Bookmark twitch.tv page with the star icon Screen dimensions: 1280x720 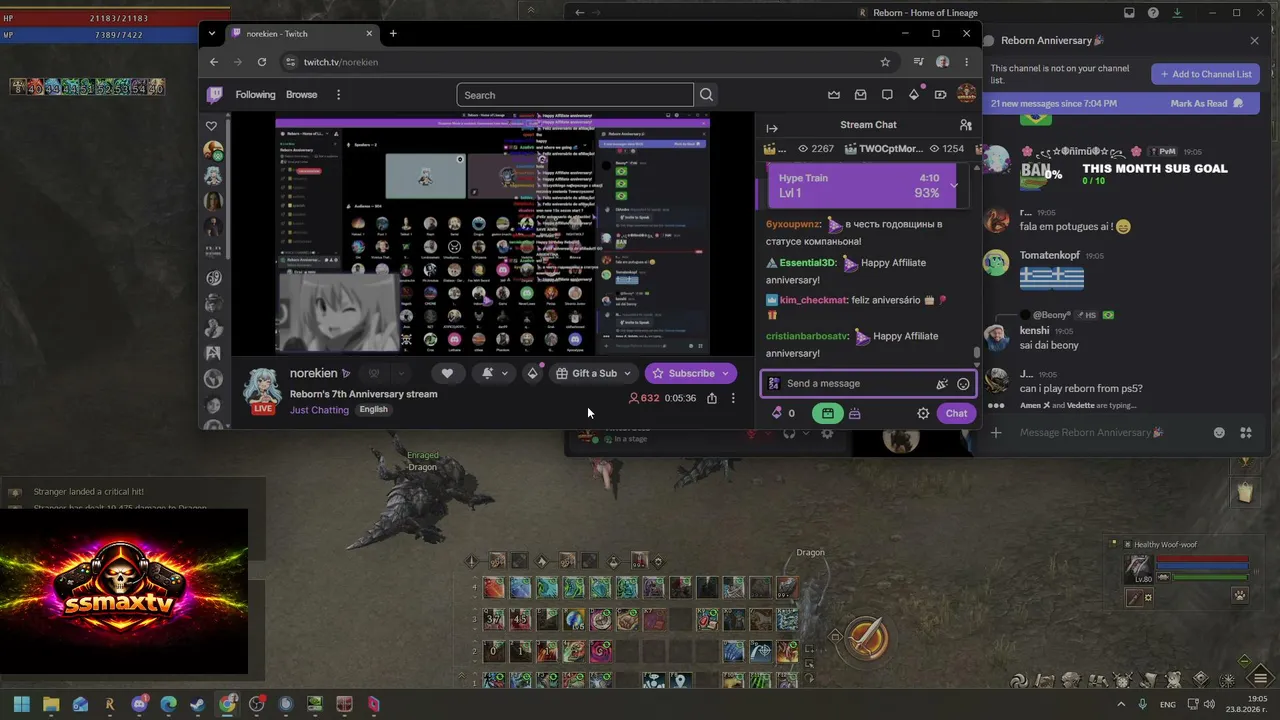pyautogui.click(x=885, y=62)
